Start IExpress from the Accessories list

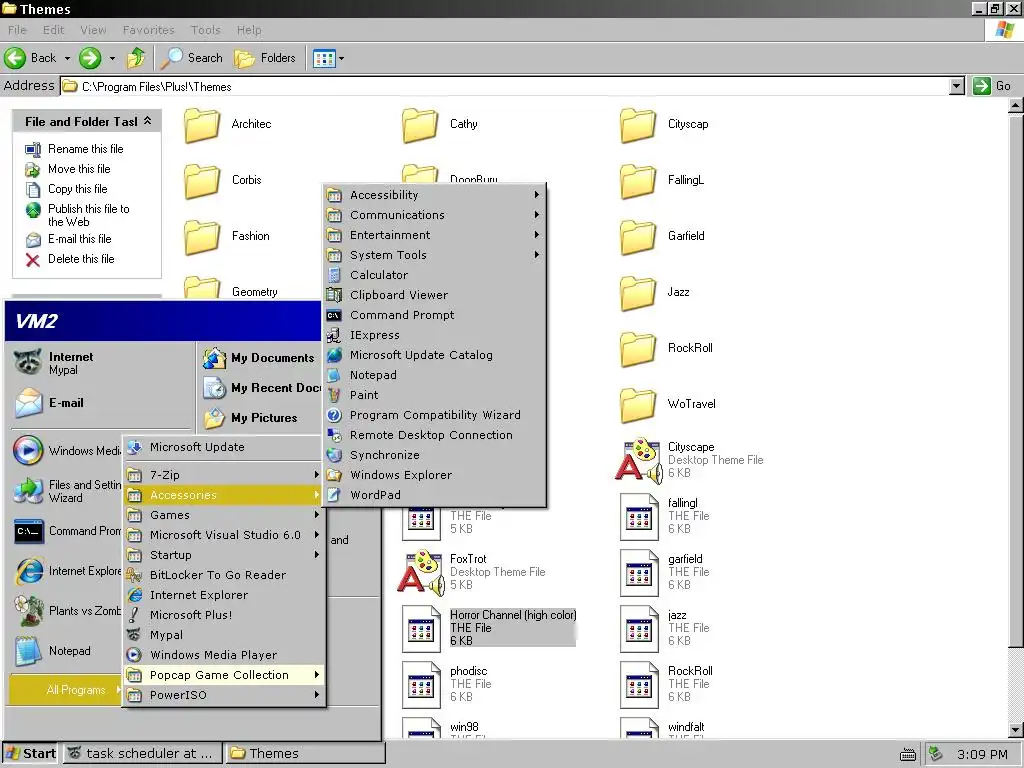[x=434, y=335]
